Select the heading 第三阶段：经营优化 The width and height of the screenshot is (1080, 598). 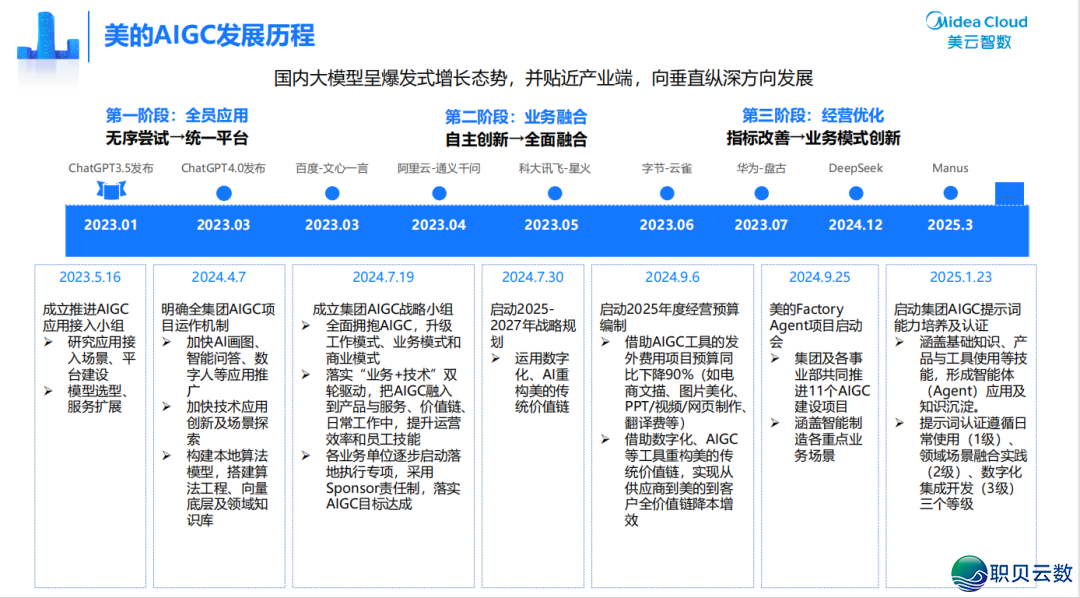pos(813,116)
